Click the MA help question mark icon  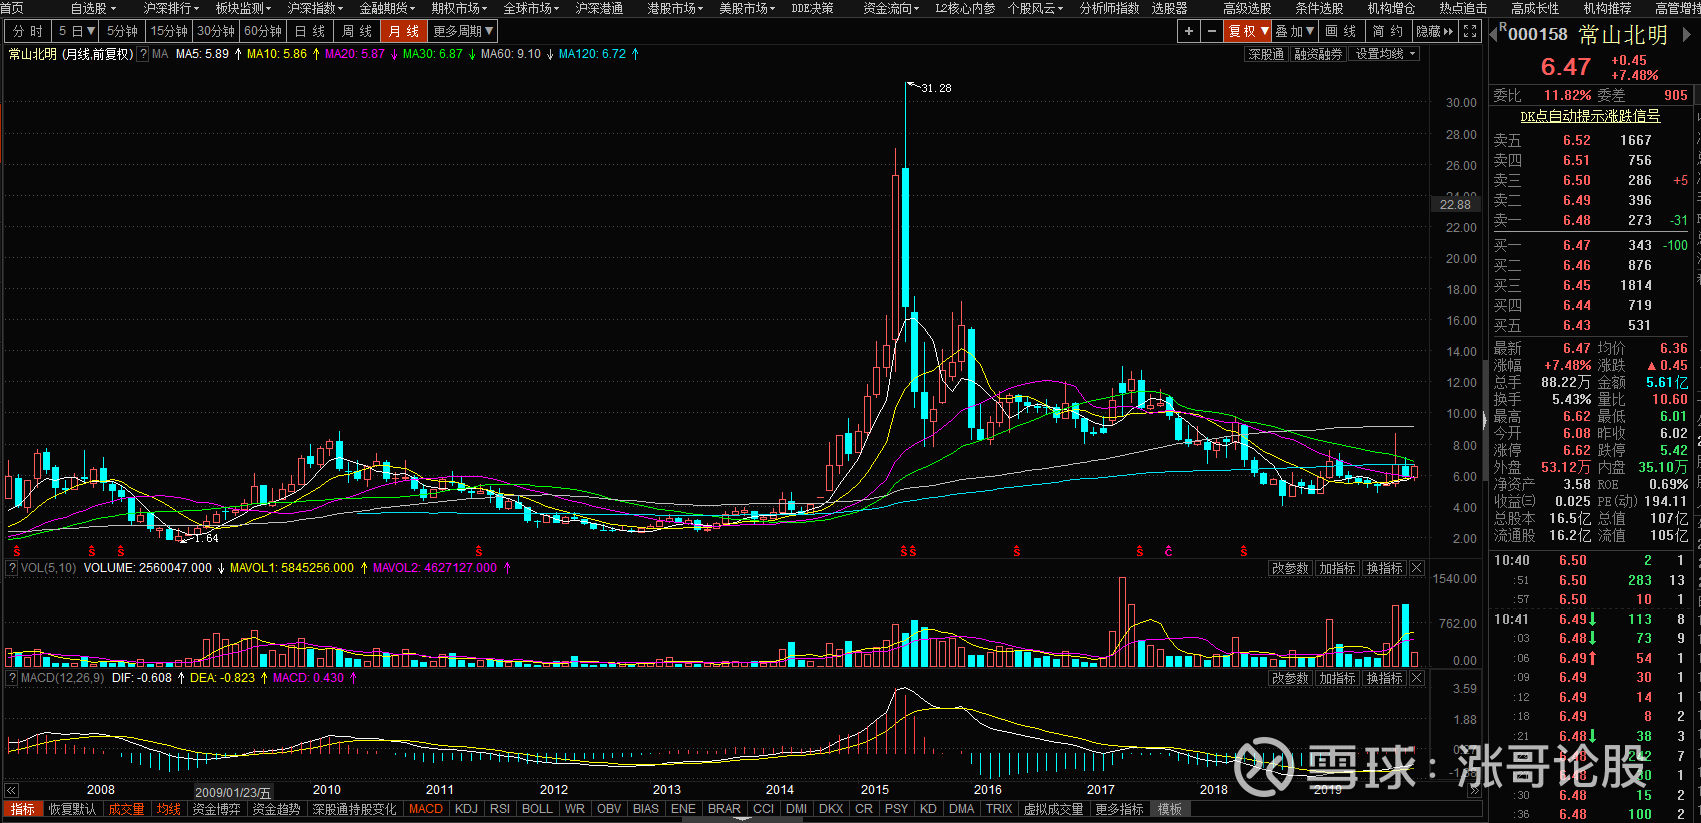coord(143,54)
